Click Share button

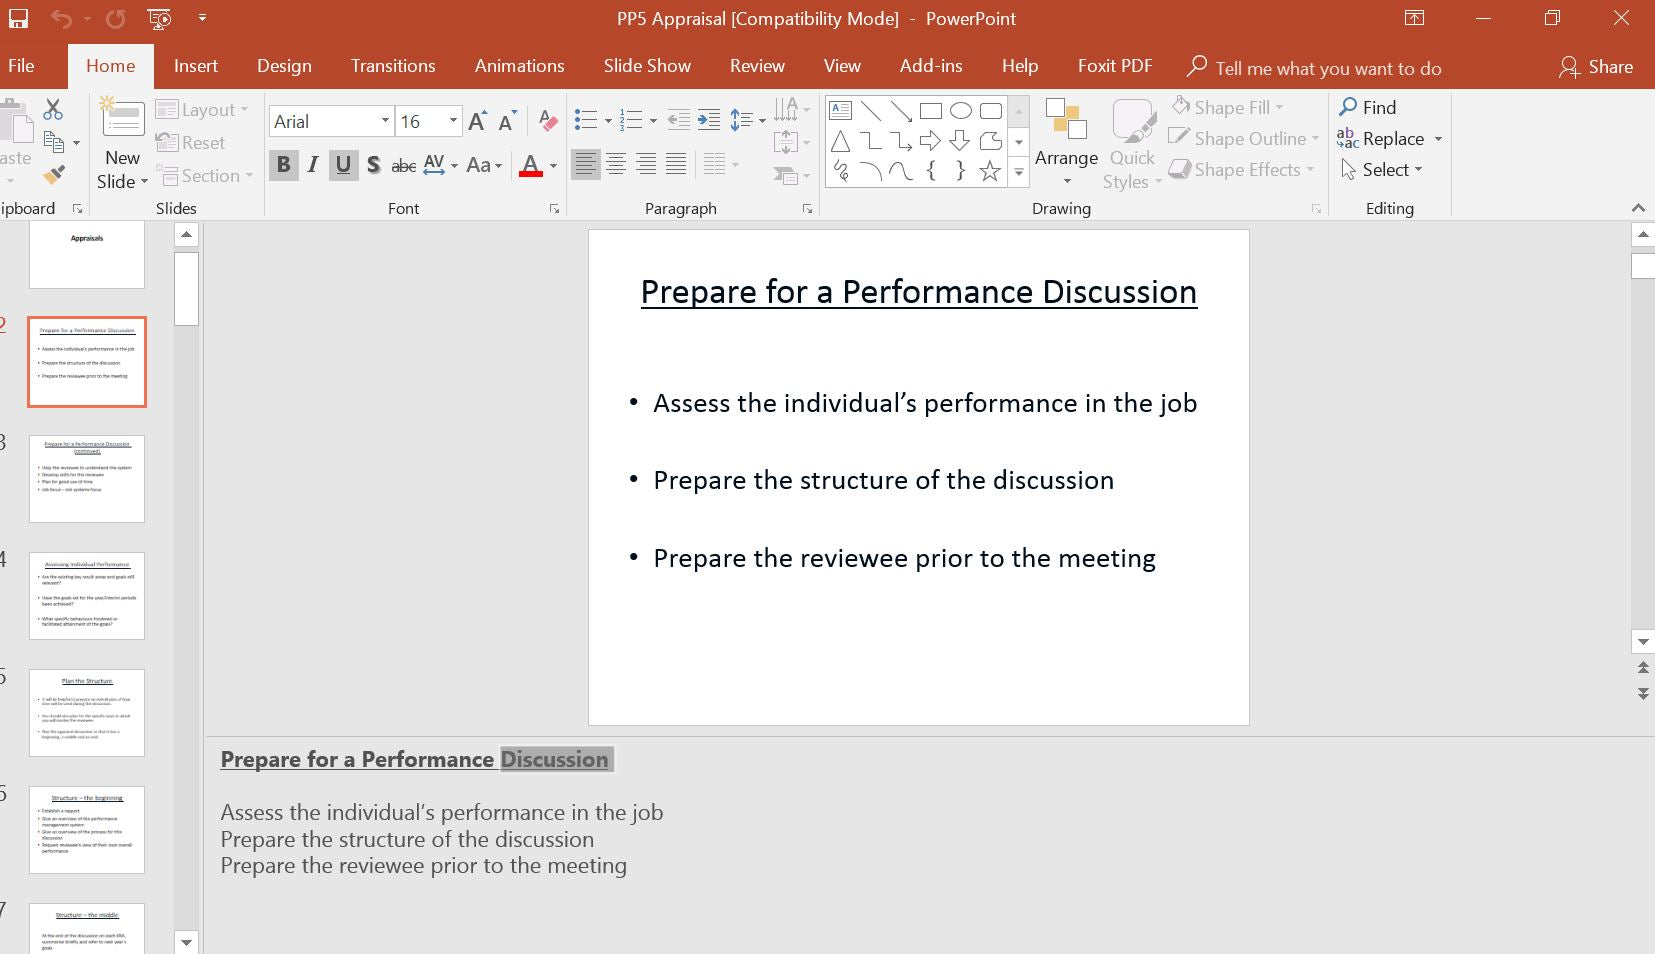(1595, 67)
